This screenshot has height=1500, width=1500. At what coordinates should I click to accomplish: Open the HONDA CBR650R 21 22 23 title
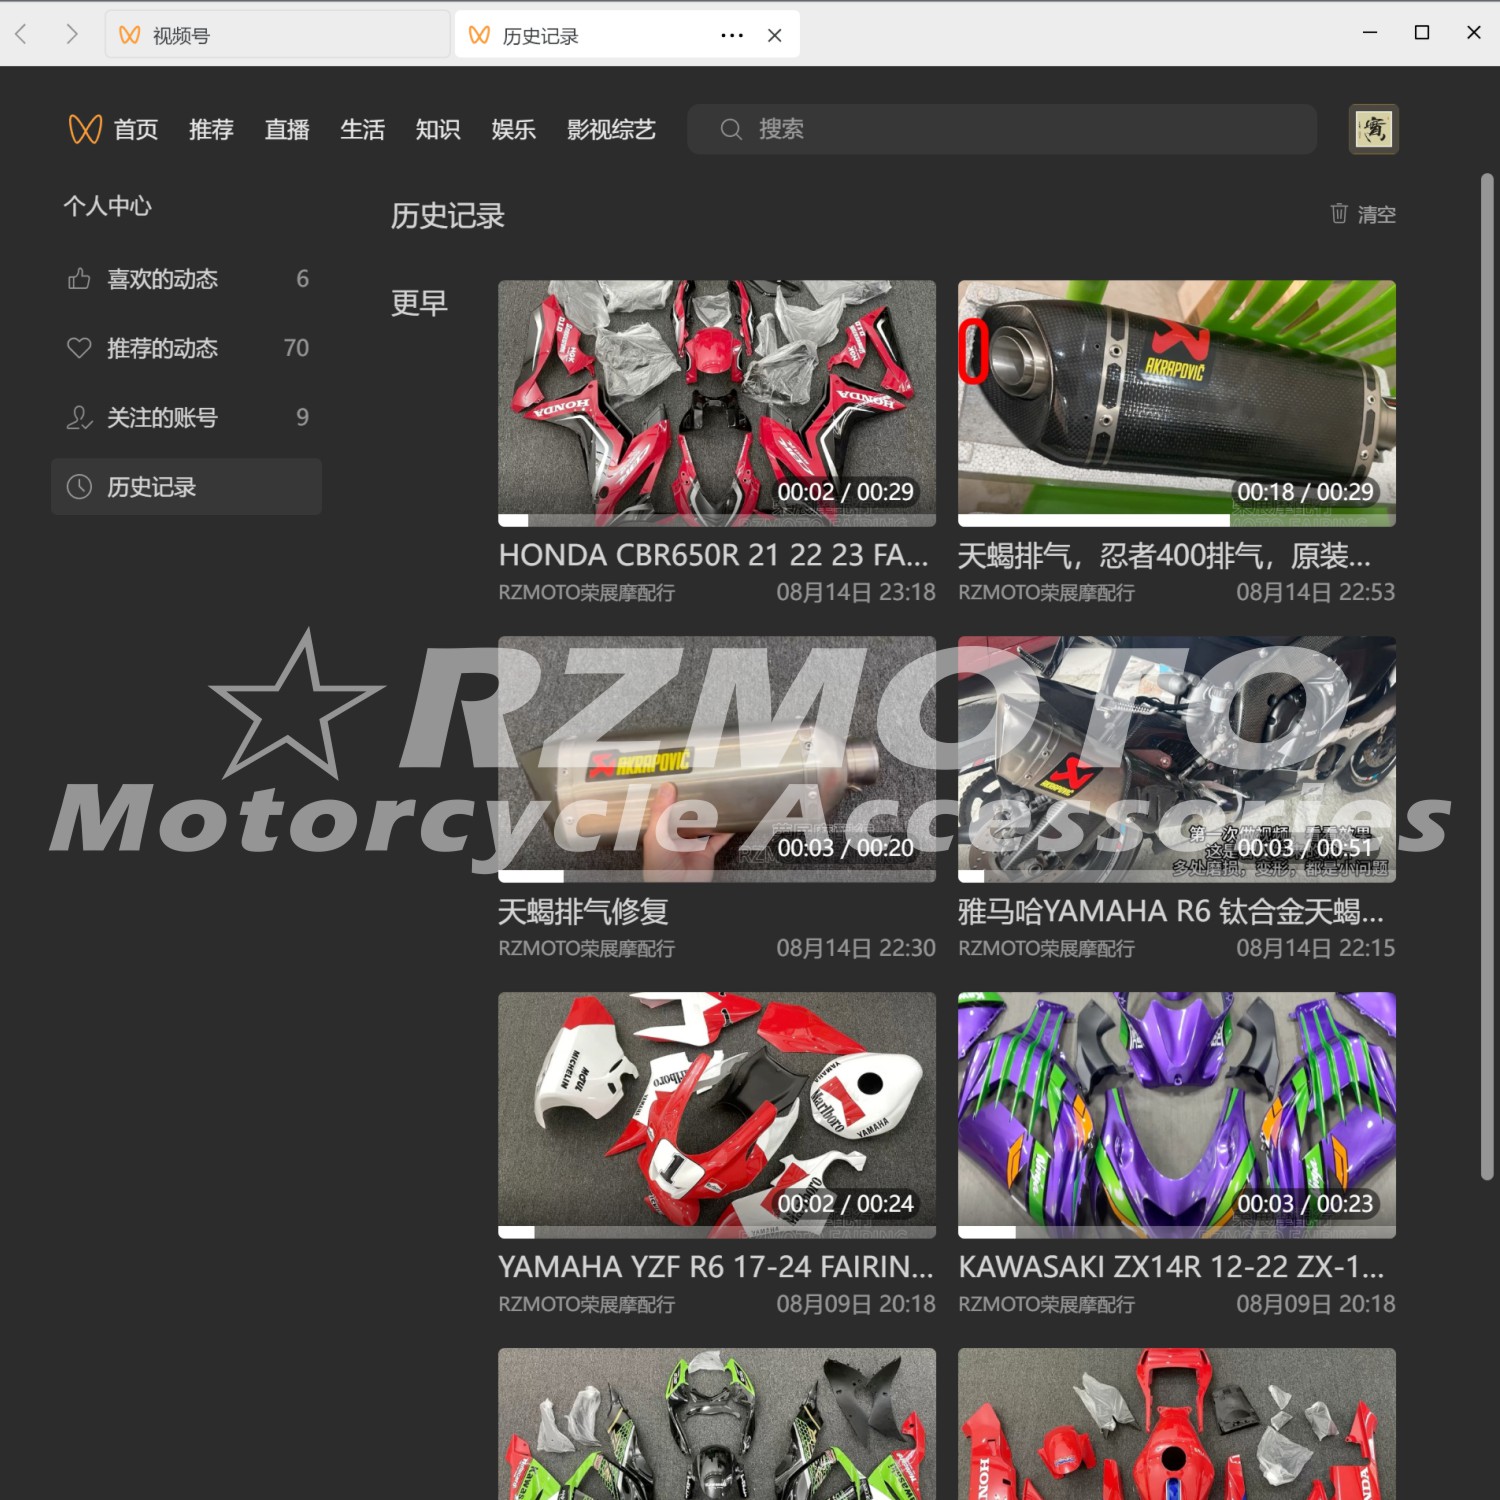click(714, 555)
